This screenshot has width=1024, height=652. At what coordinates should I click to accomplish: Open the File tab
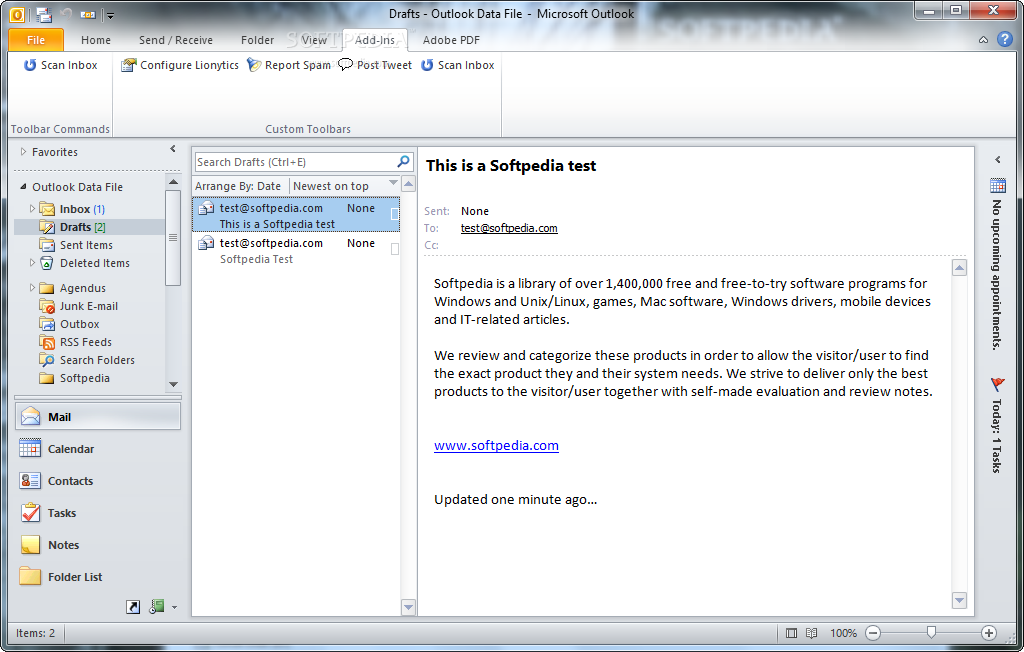click(36, 40)
